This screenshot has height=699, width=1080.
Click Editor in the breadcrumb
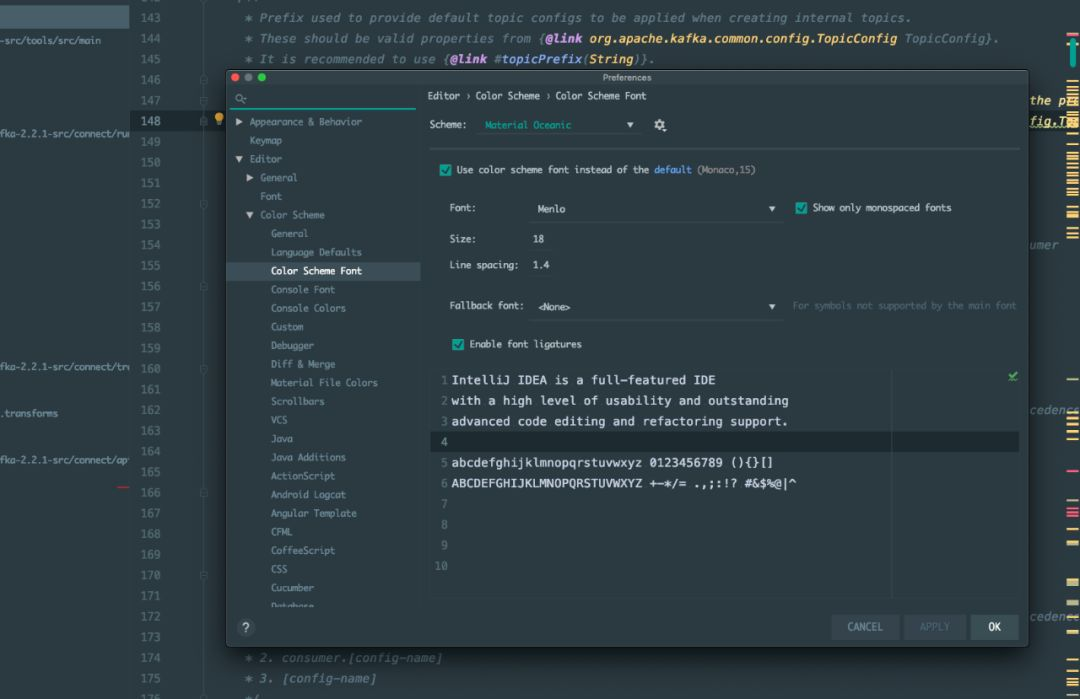[443, 96]
